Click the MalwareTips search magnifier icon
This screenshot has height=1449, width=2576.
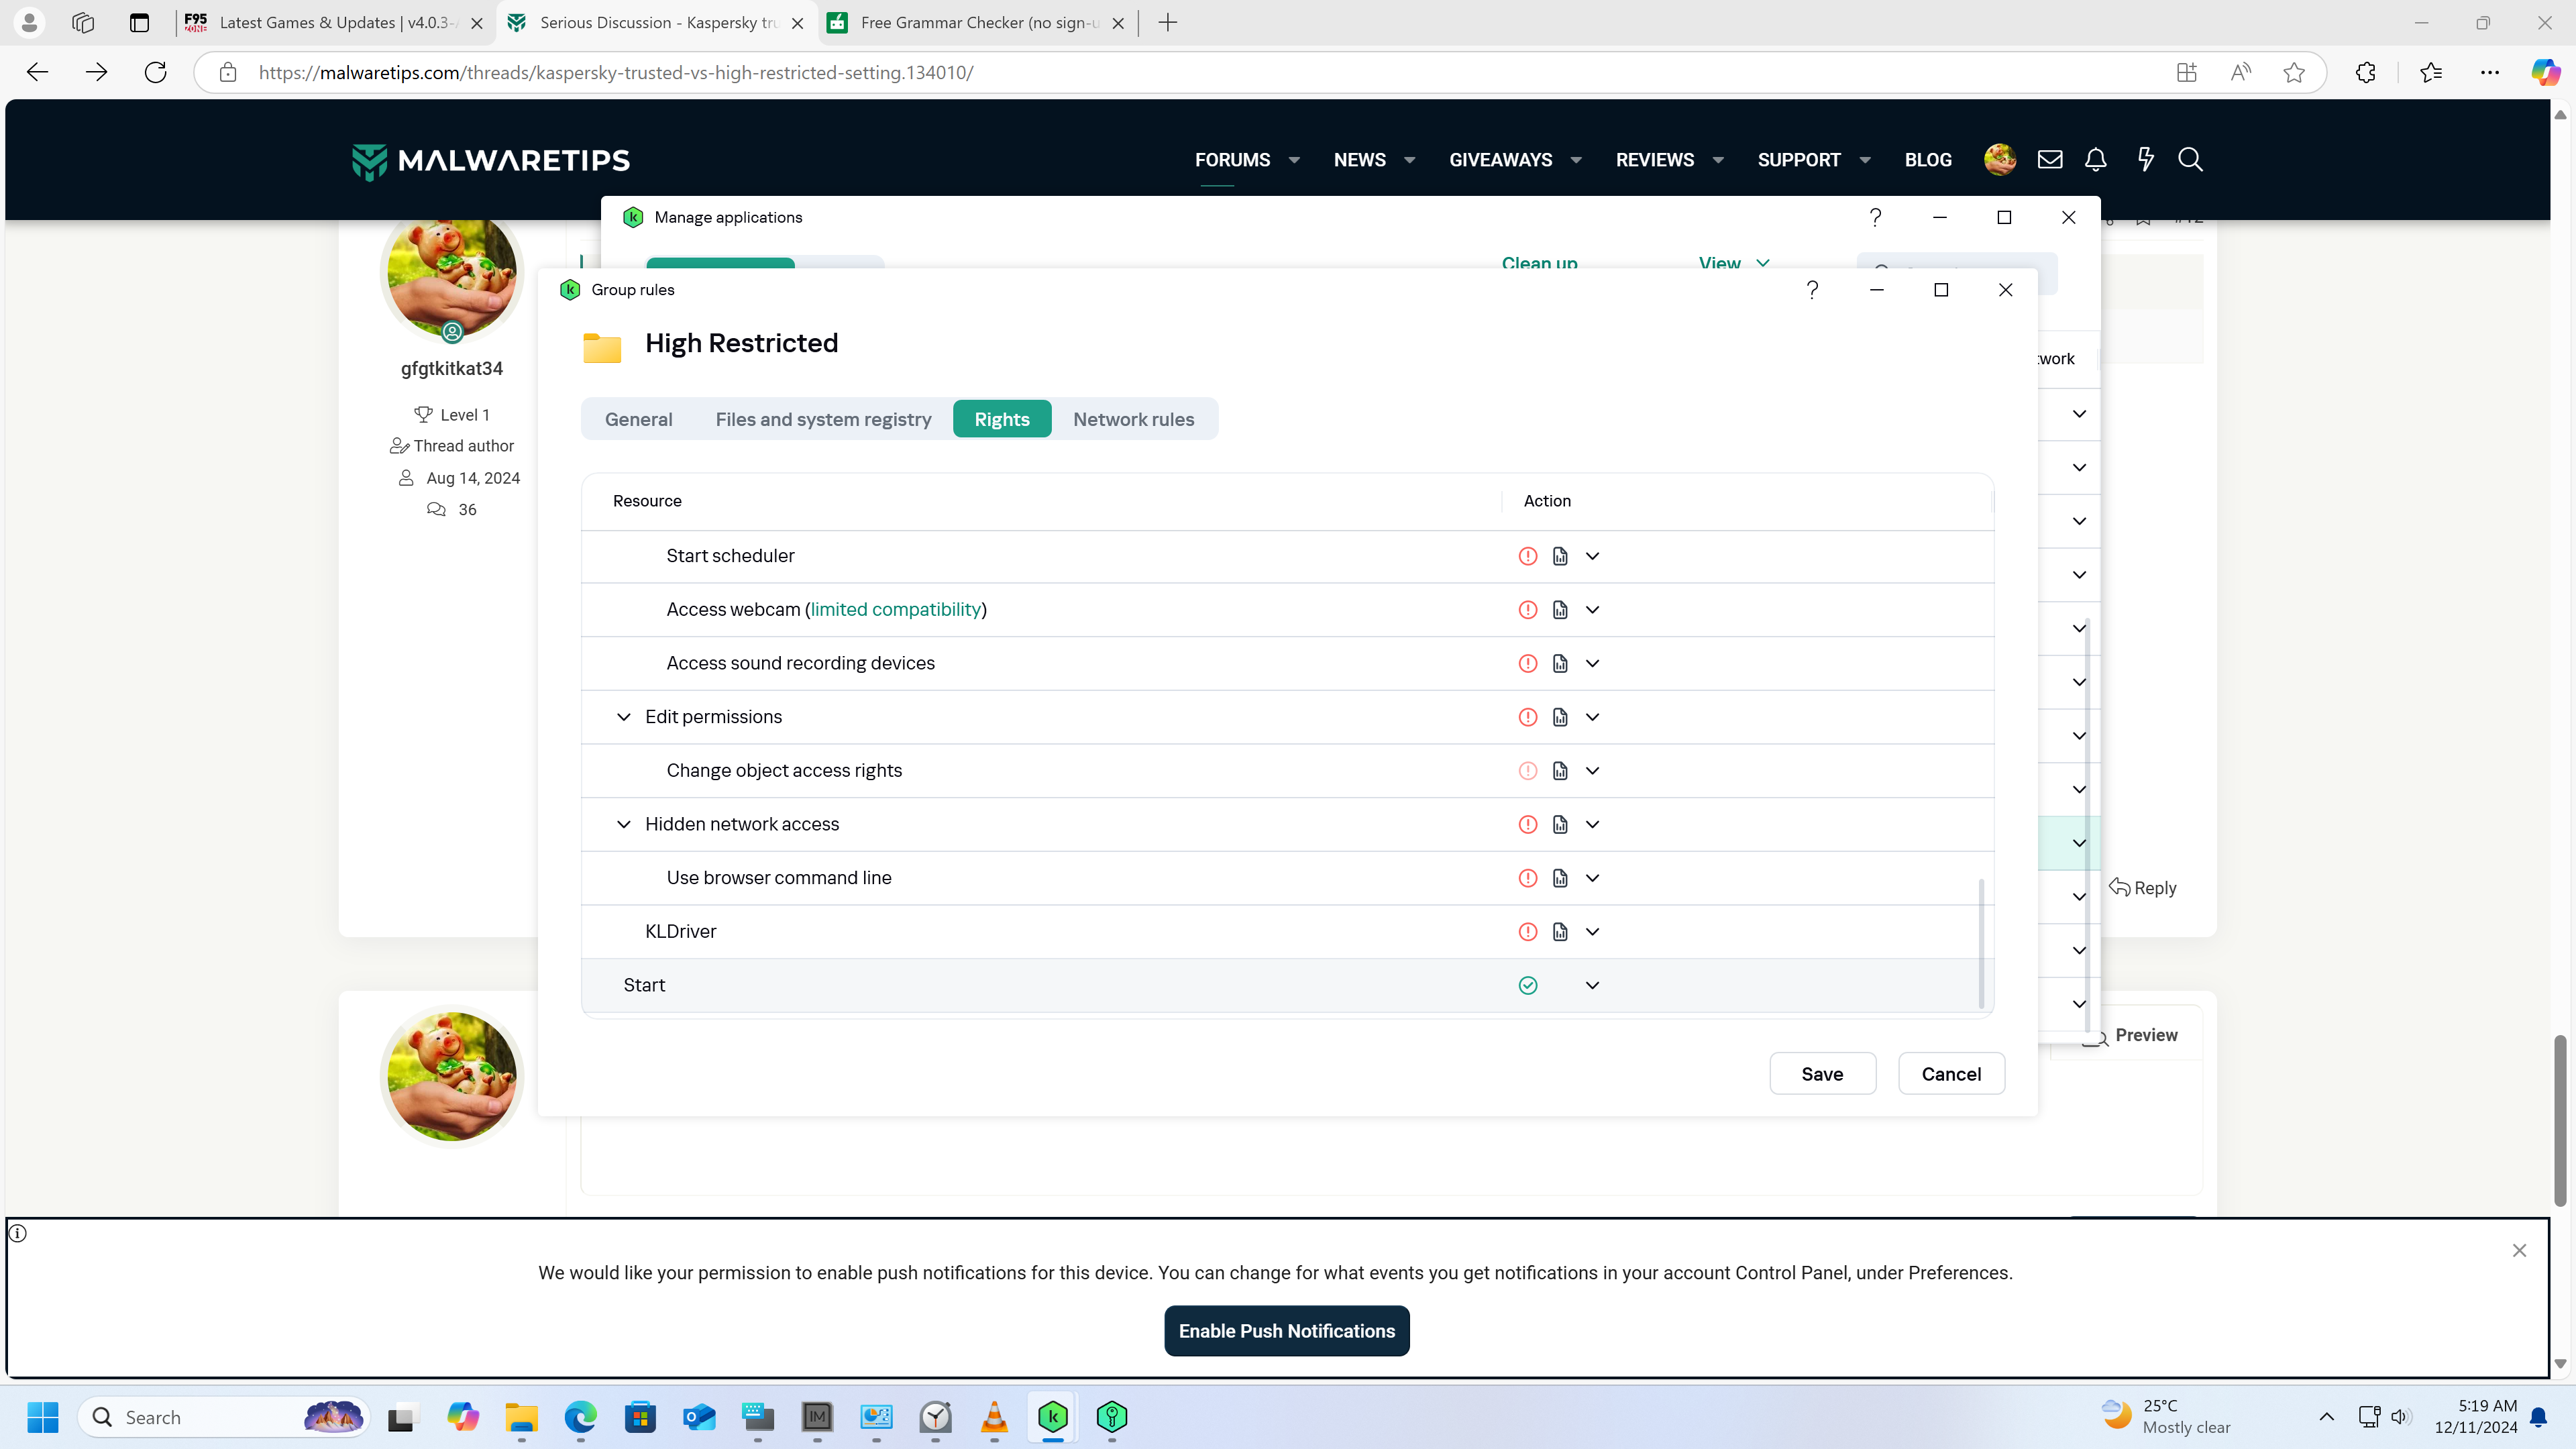click(2190, 160)
